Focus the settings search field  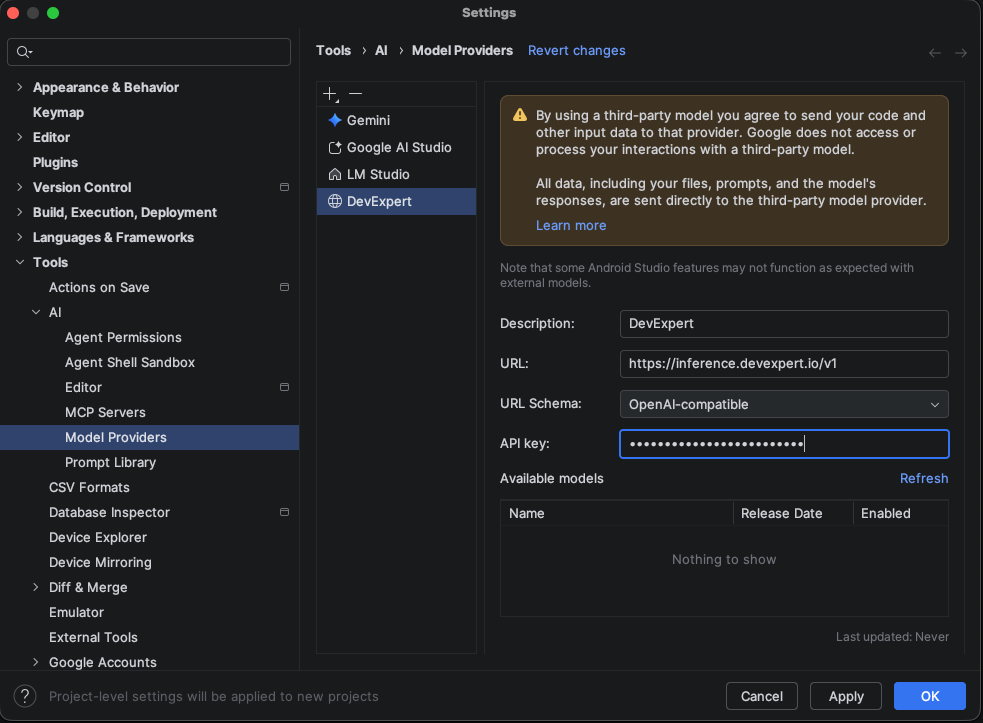tap(149, 52)
